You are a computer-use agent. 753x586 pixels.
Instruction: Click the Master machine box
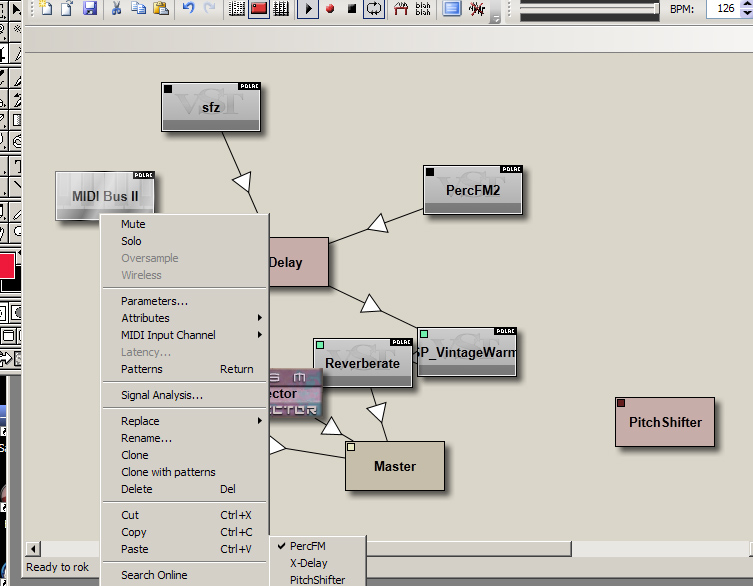pos(394,466)
